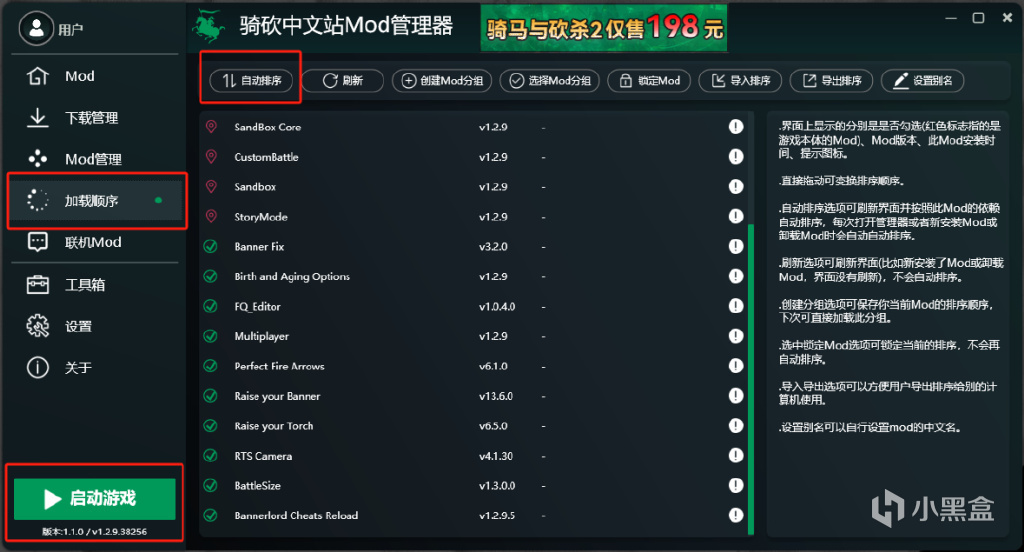Uncheck Raise your Banner mod
Viewport: 1024px width, 552px height.
point(210,396)
